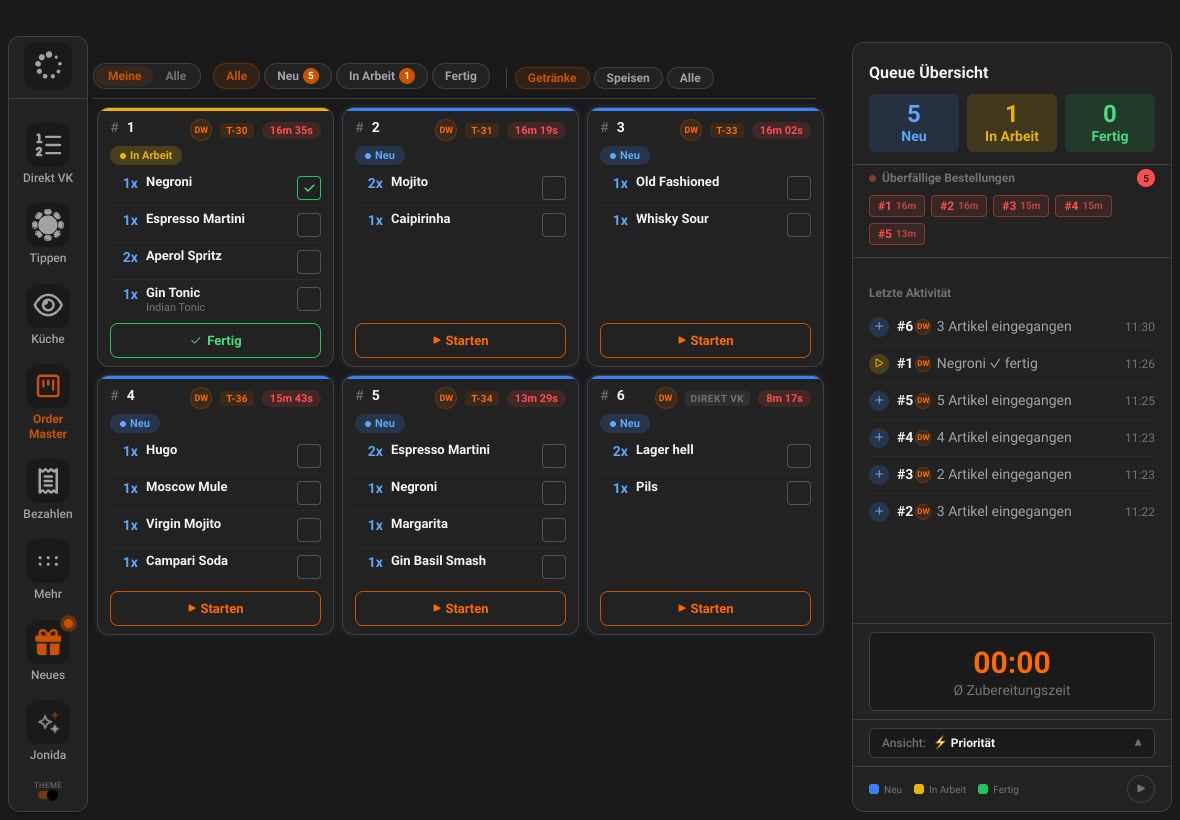Viewport: 1180px width, 820px height.
Task: Switch to the Speisen filter tab
Action: (x=628, y=77)
